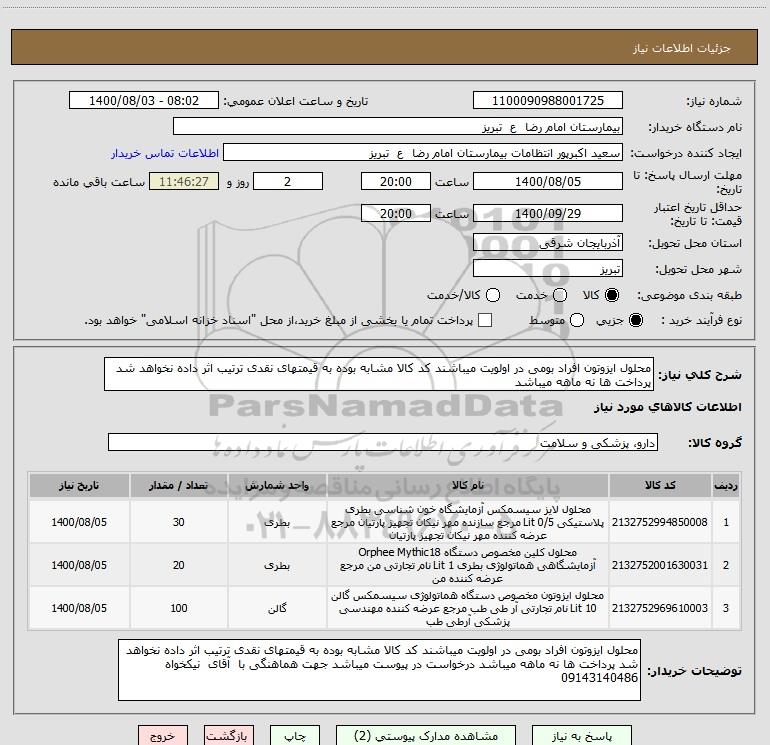The width and height of the screenshot is (770, 745).
Task: Click the جزئیات اطلاعات نیاز header title
Action: [682, 48]
